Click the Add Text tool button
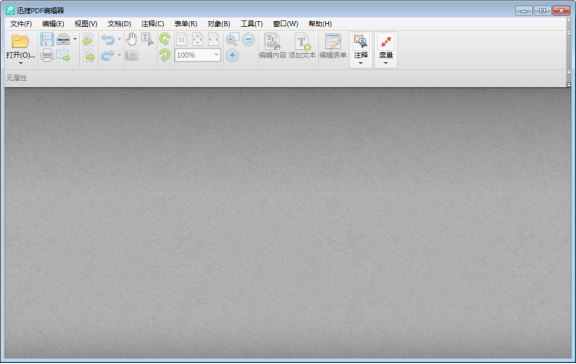 (302, 46)
